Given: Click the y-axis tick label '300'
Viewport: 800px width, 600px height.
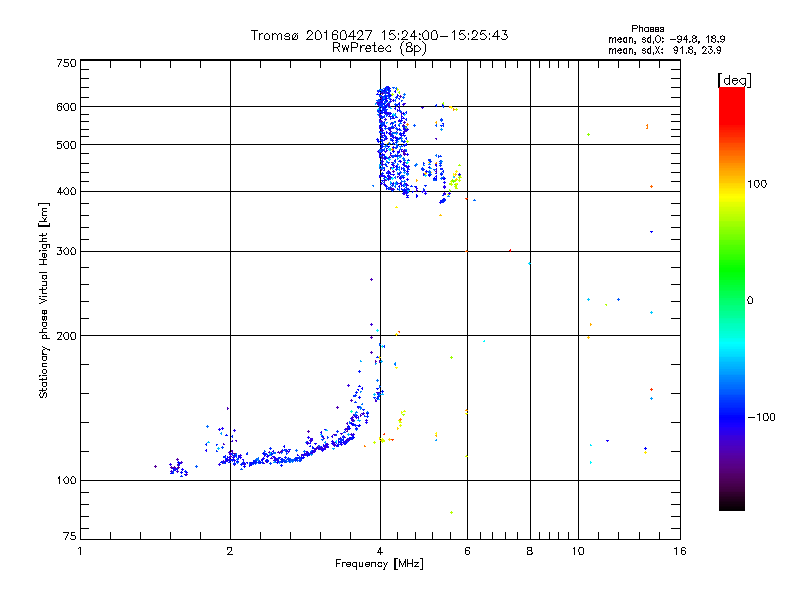Looking at the screenshot, I should coord(67,251).
